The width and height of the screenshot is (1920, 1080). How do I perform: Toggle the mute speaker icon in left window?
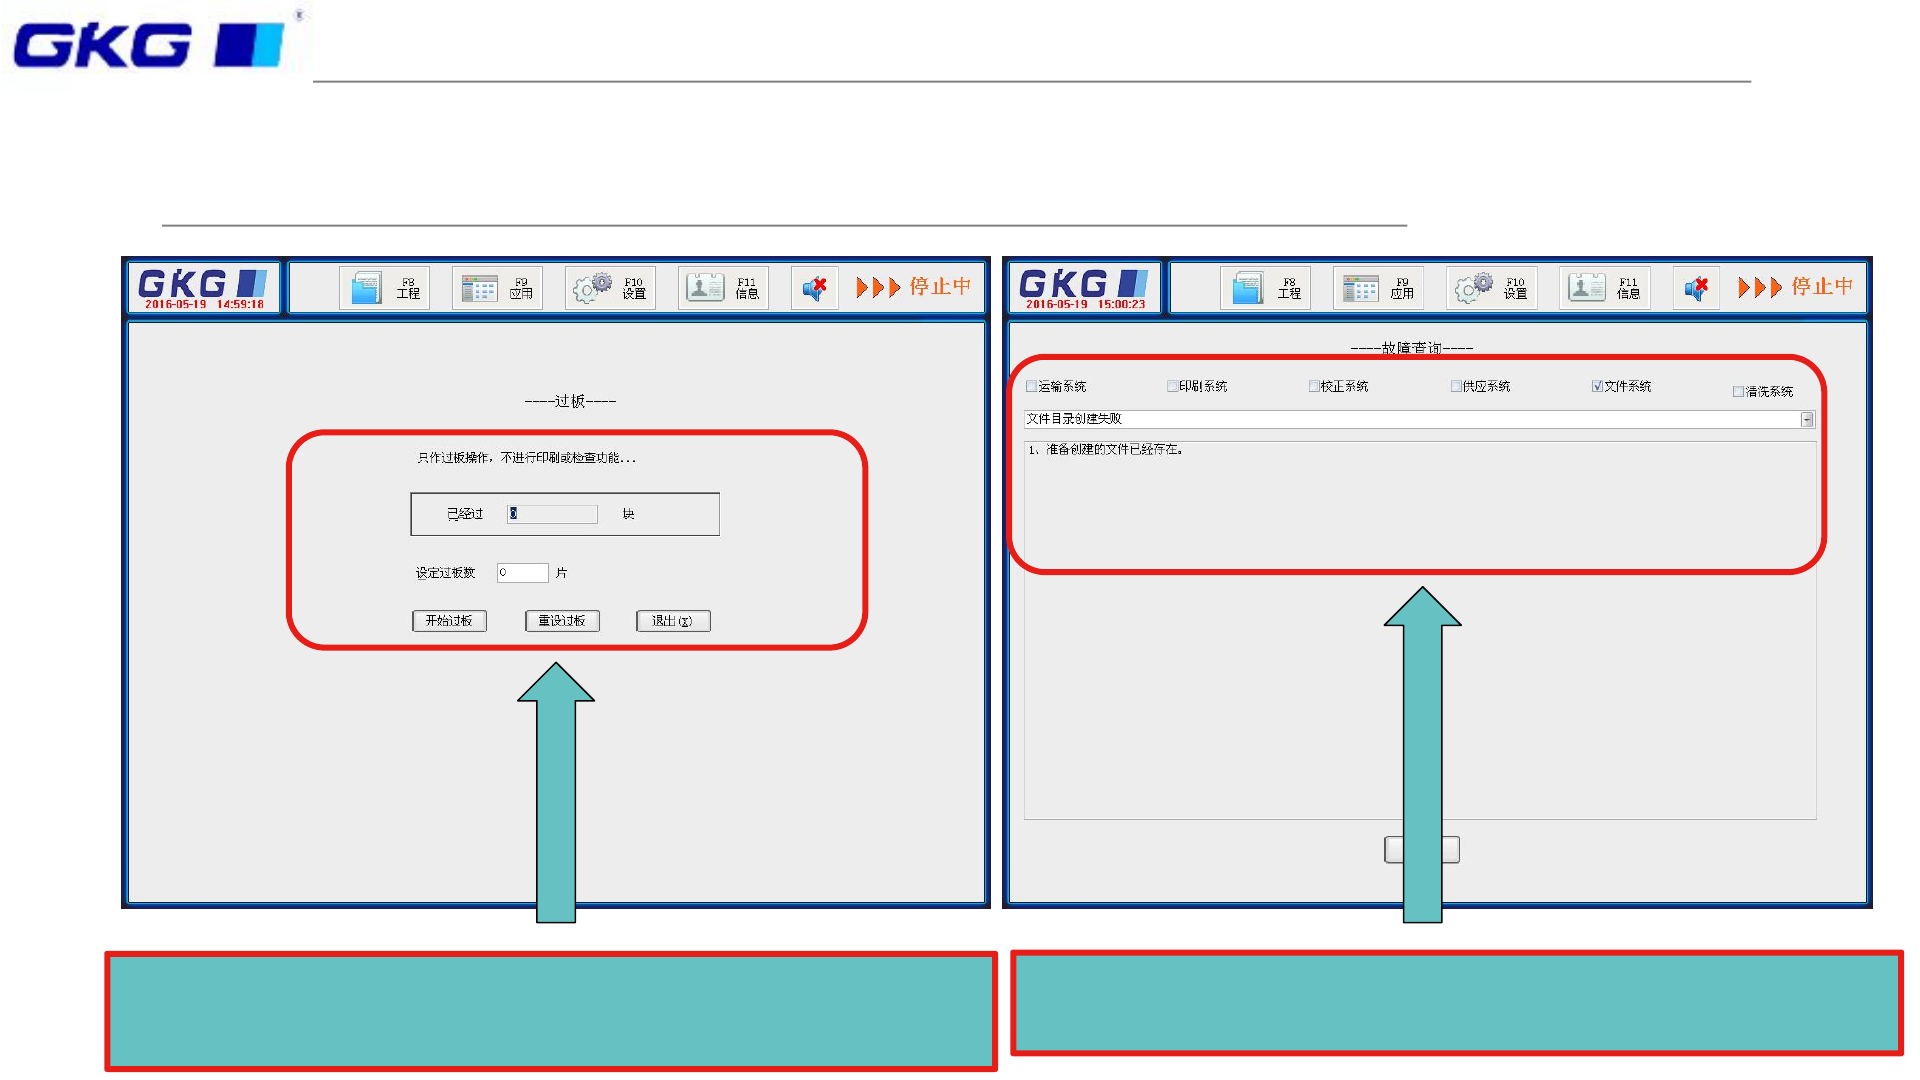click(x=814, y=288)
